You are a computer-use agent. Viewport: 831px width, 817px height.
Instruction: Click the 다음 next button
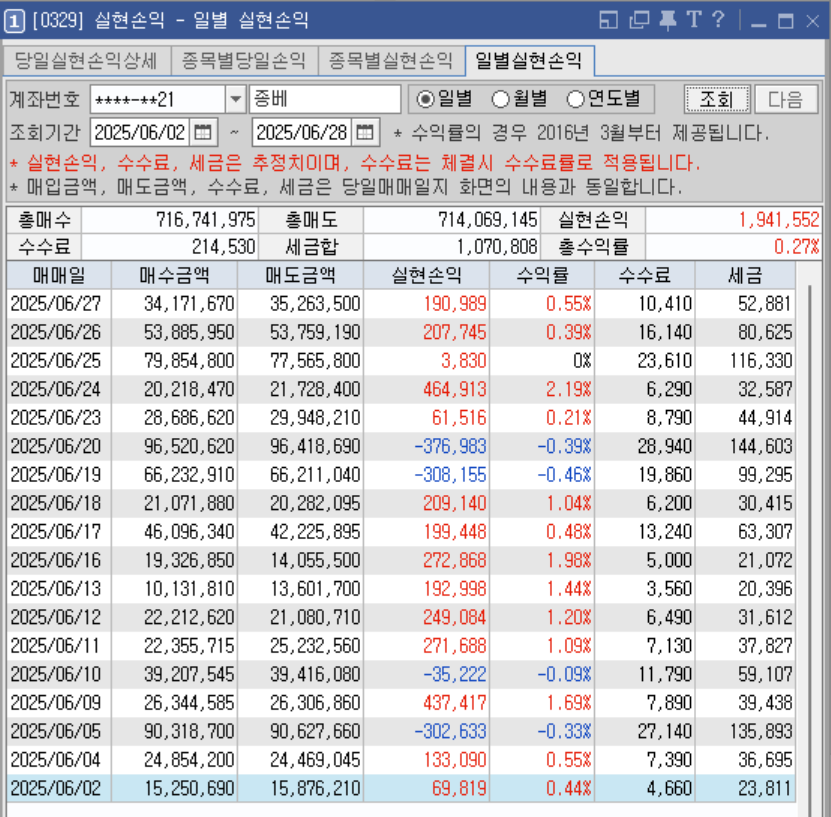[785, 99]
